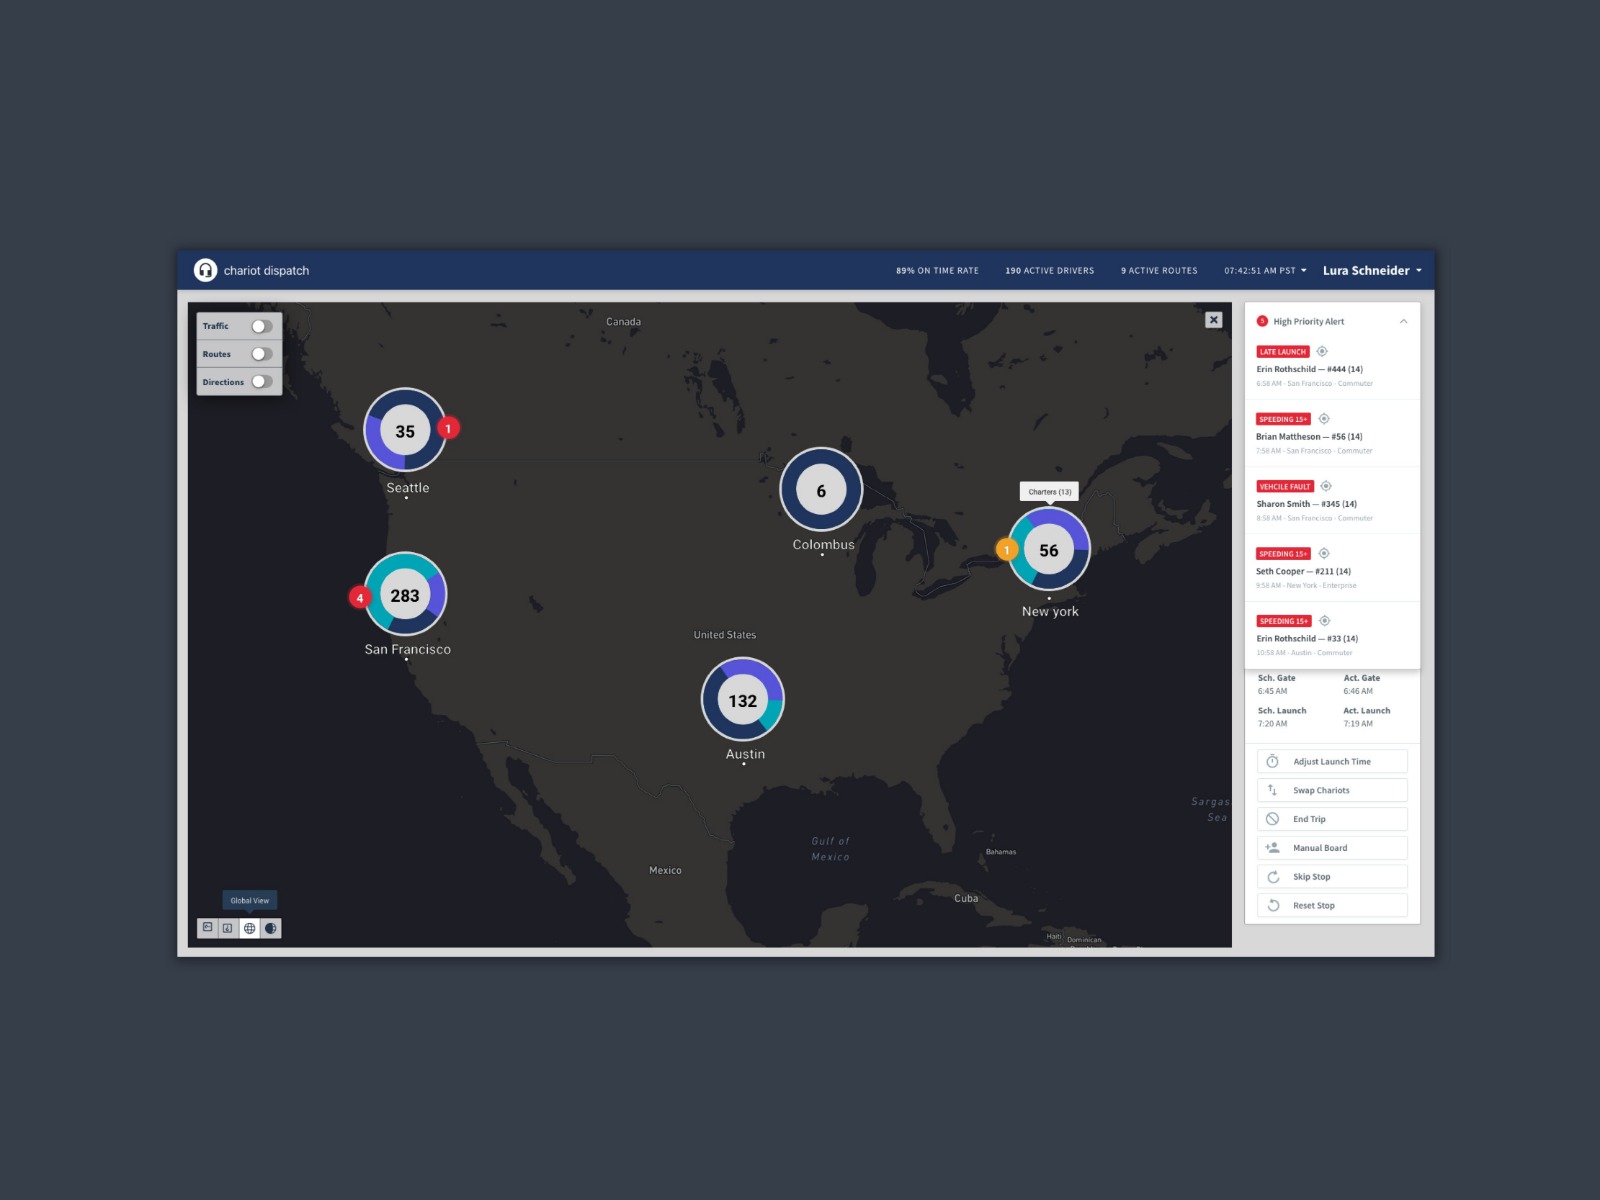
Task: Click the orange badge beside New York cluster
Action: coord(1007,550)
